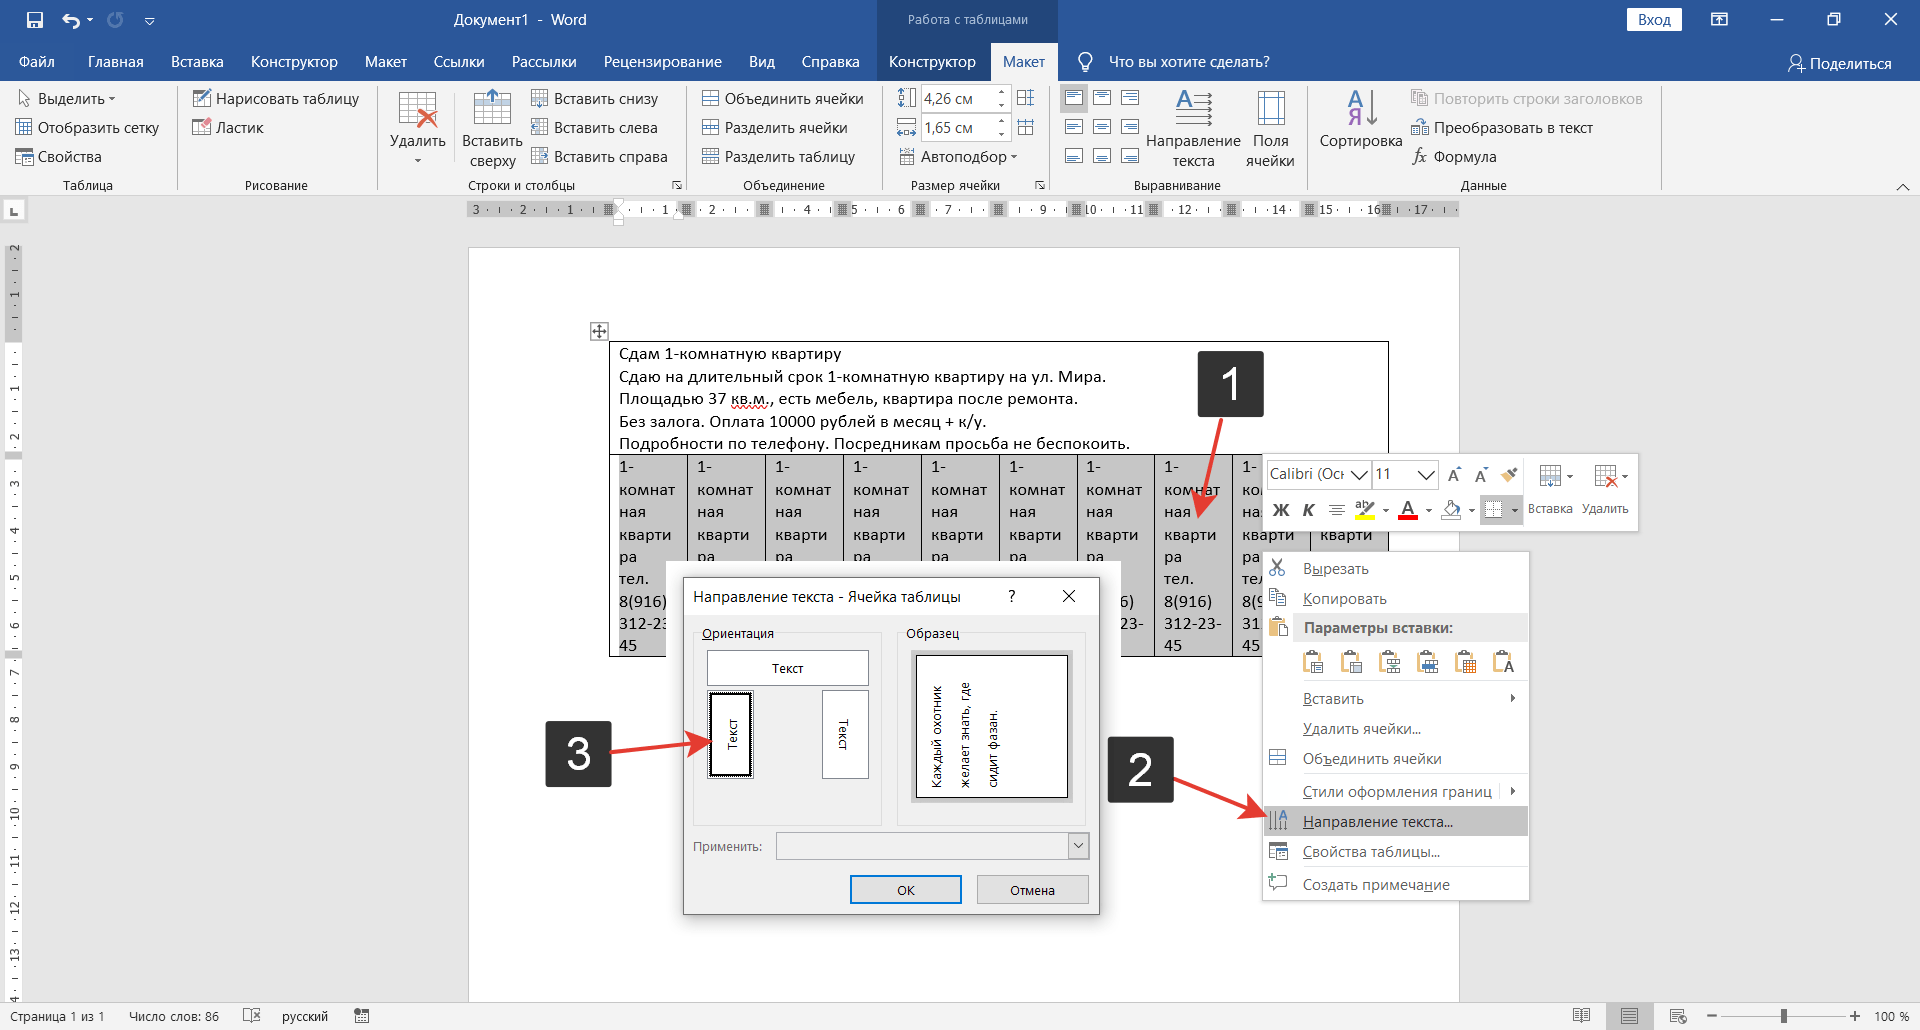Click Разделить ячейки in ribbon
Viewport: 1920px width, 1030px height.
click(x=775, y=127)
